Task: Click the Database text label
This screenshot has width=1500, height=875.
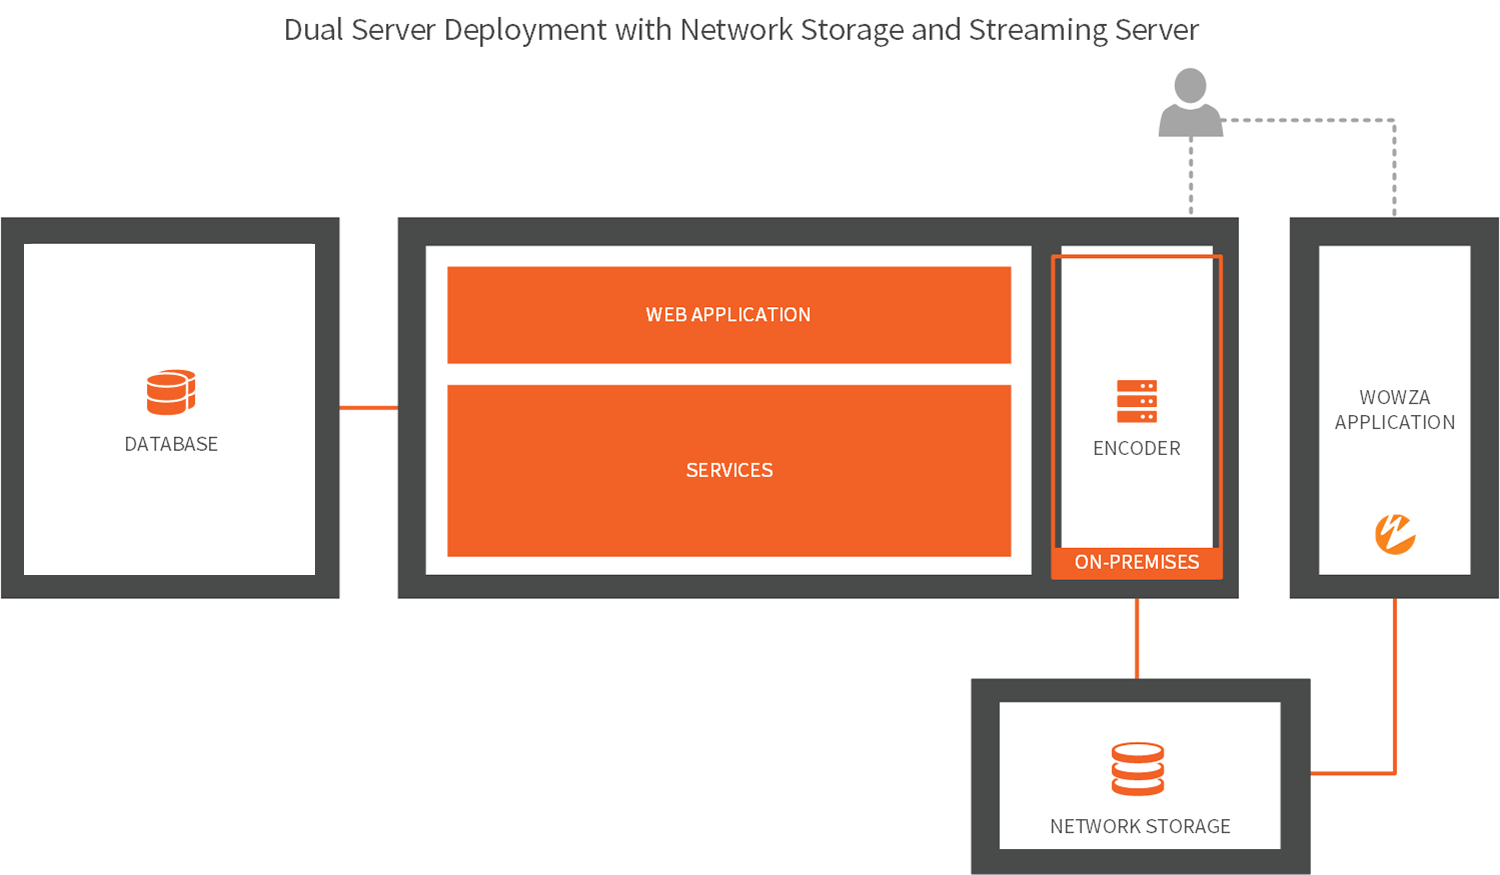Action: [x=171, y=444]
